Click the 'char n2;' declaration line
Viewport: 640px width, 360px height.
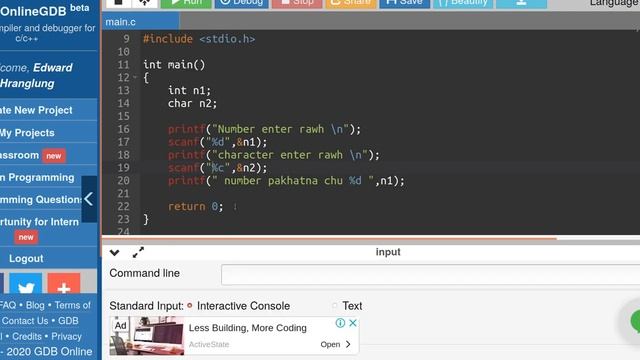(x=192, y=103)
